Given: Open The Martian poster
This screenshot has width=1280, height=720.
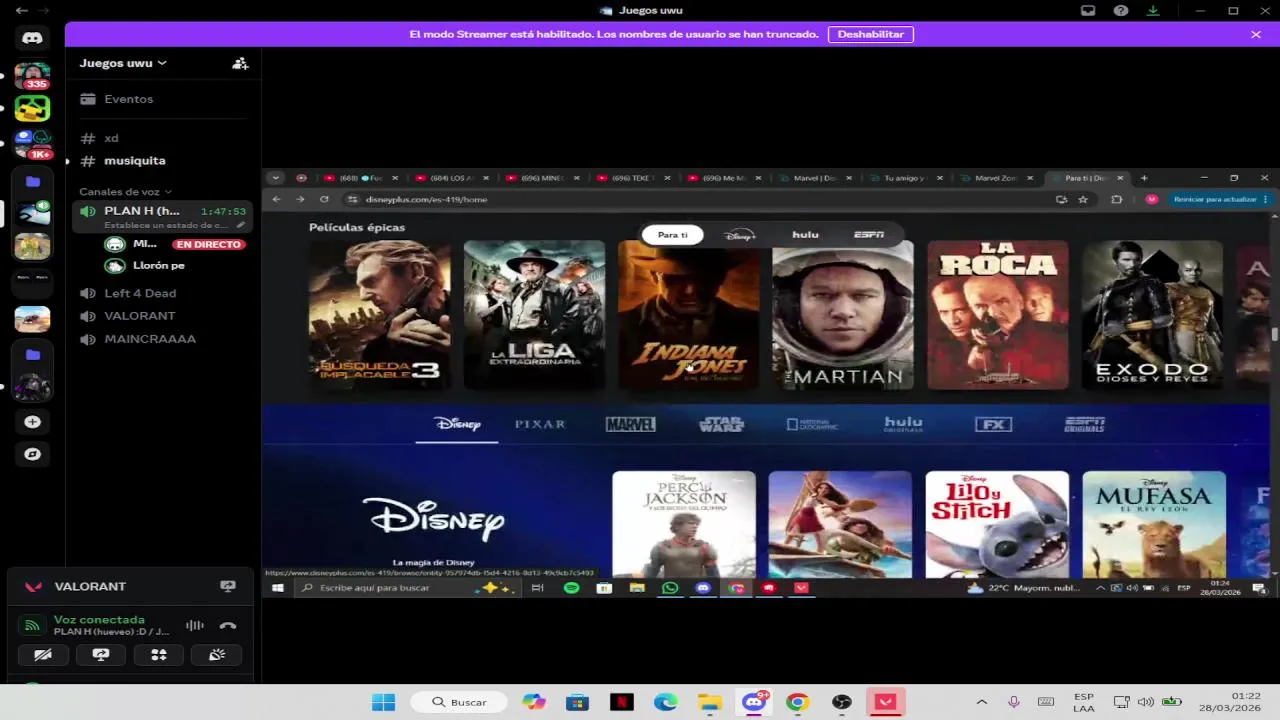Looking at the screenshot, I should click(843, 314).
